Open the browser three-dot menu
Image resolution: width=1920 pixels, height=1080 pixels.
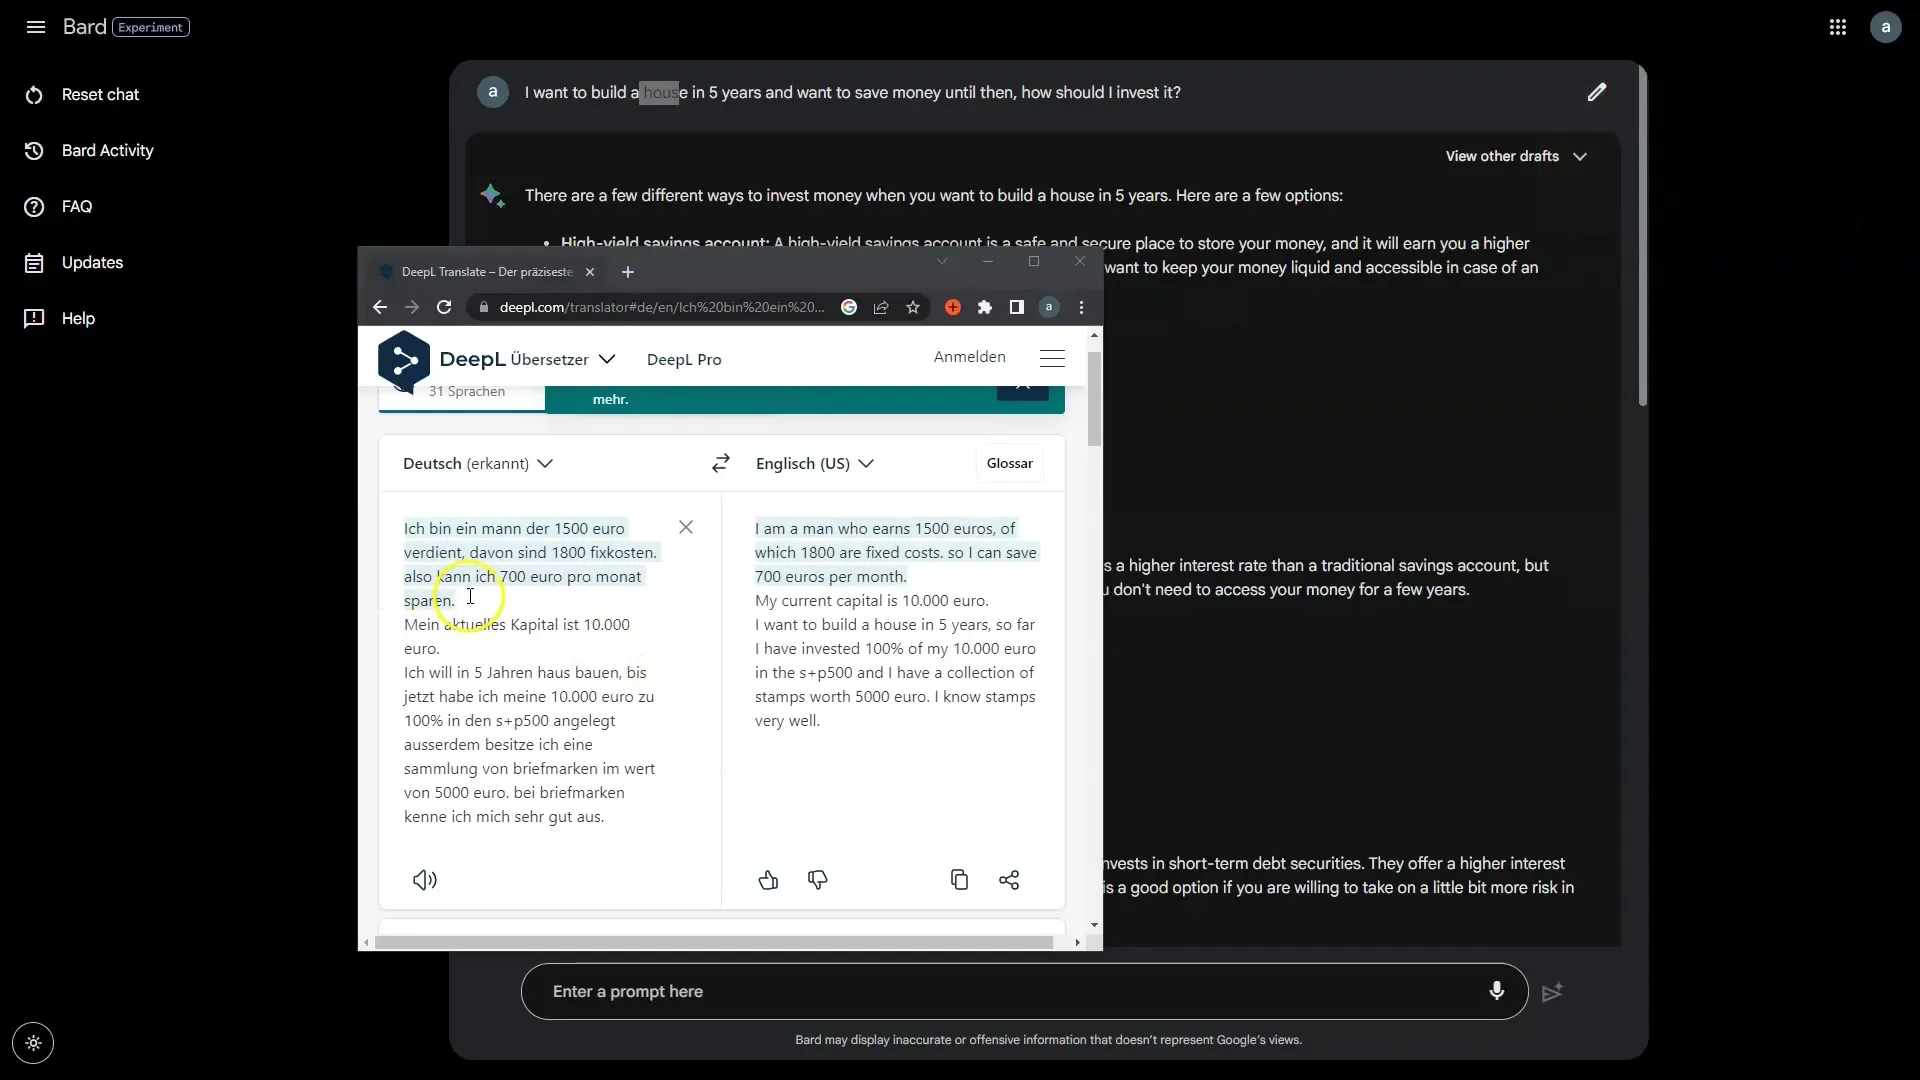click(1081, 307)
